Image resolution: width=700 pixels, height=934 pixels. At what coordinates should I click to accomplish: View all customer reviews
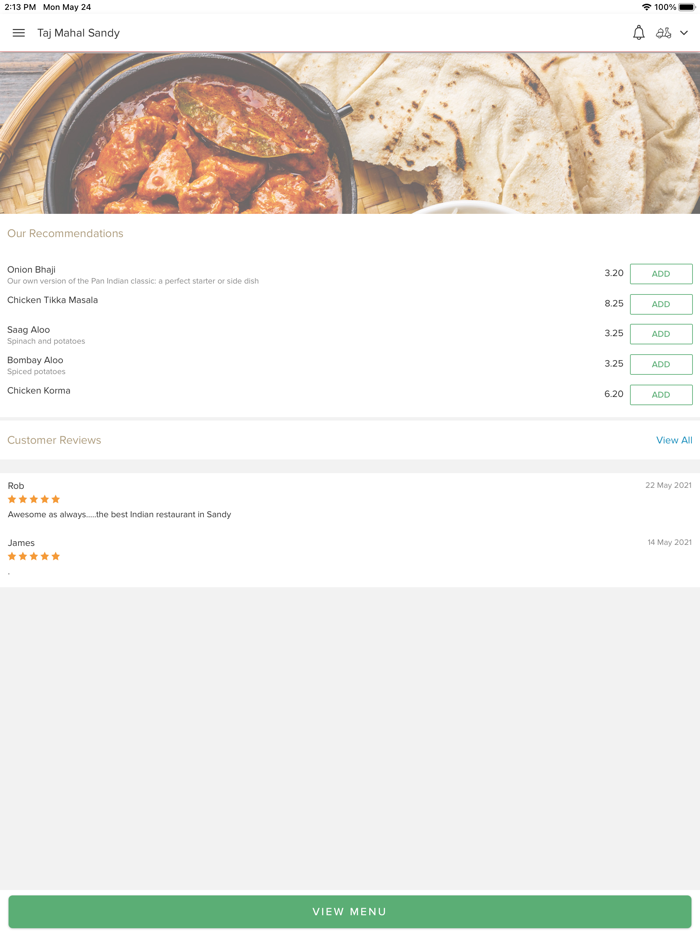click(674, 440)
